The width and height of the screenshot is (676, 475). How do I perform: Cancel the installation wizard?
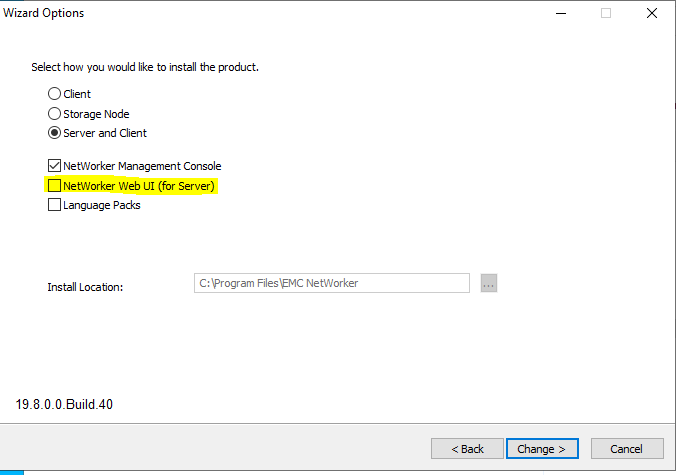point(627,449)
